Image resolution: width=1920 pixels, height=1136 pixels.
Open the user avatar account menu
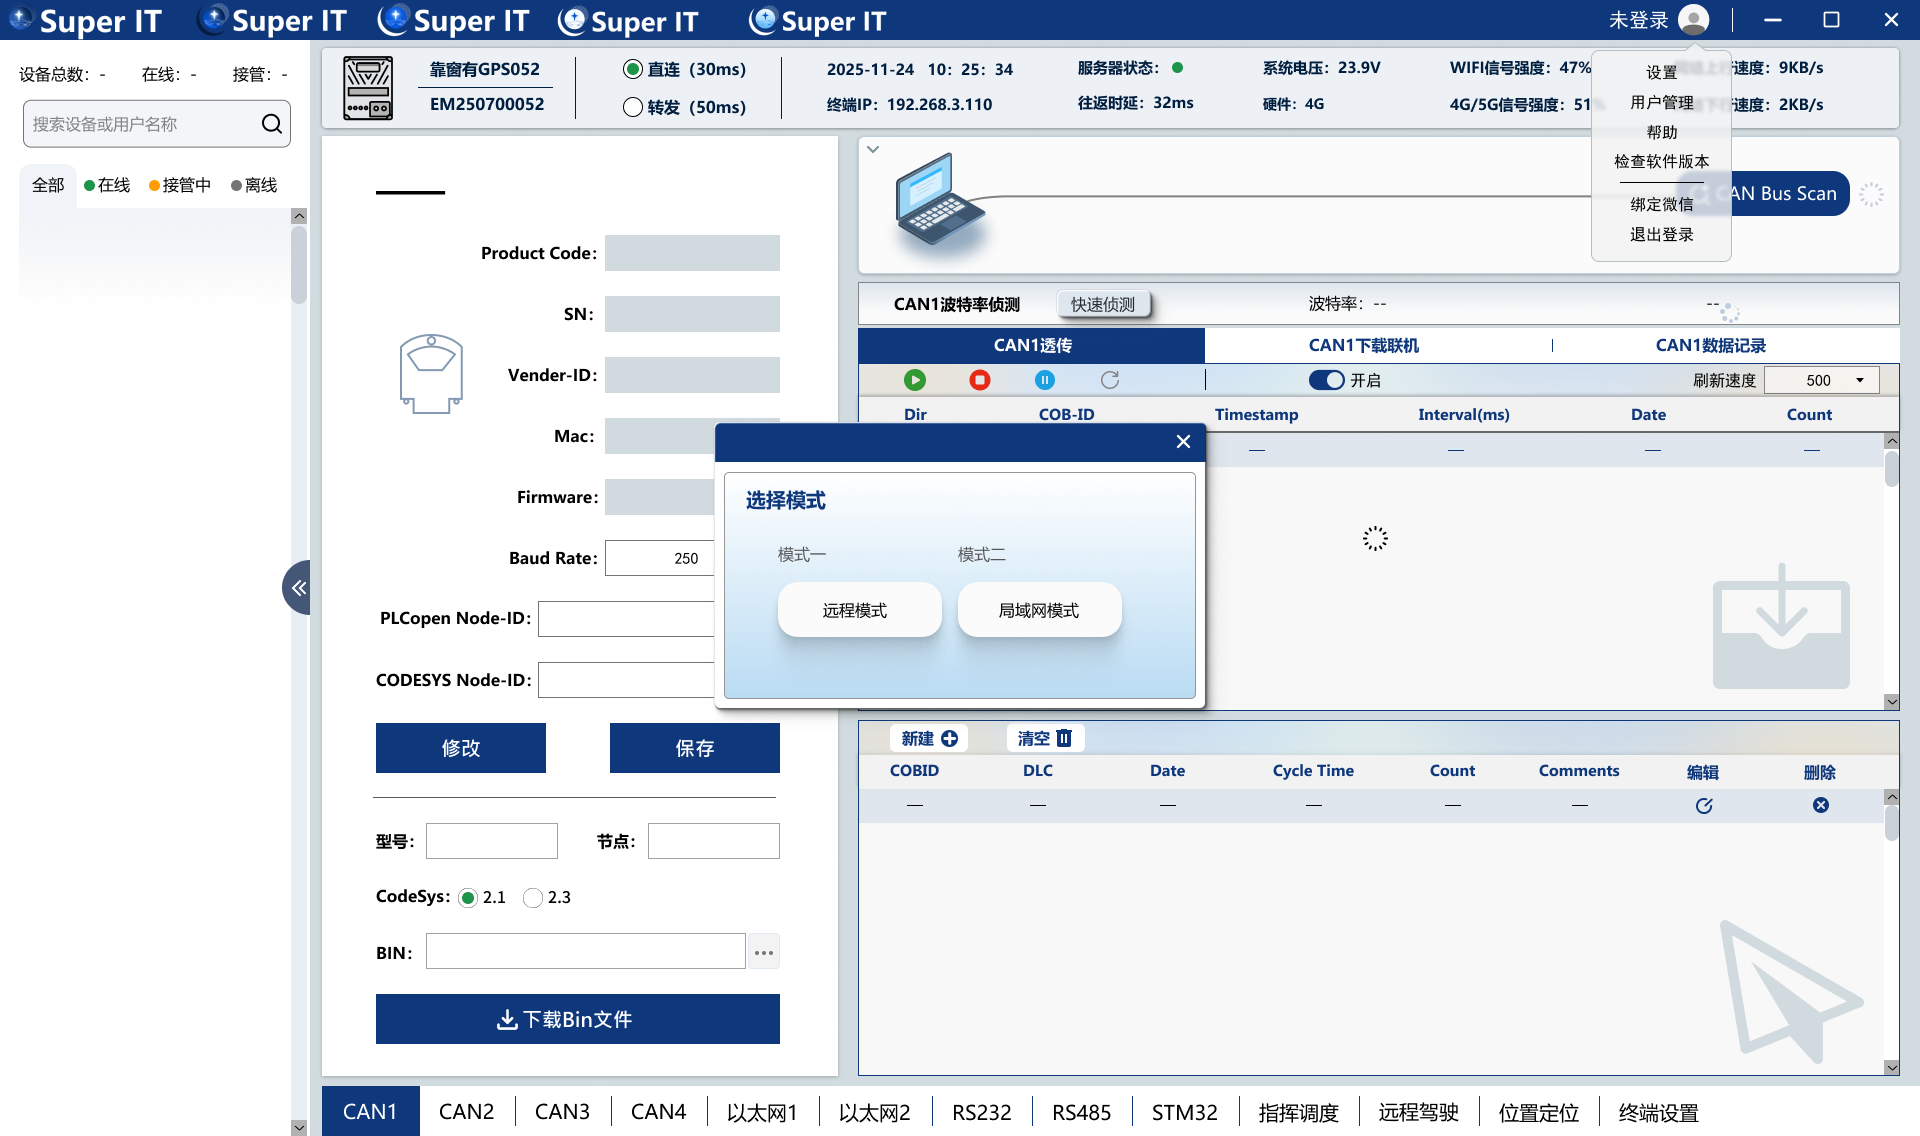click(x=1693, y=20)
